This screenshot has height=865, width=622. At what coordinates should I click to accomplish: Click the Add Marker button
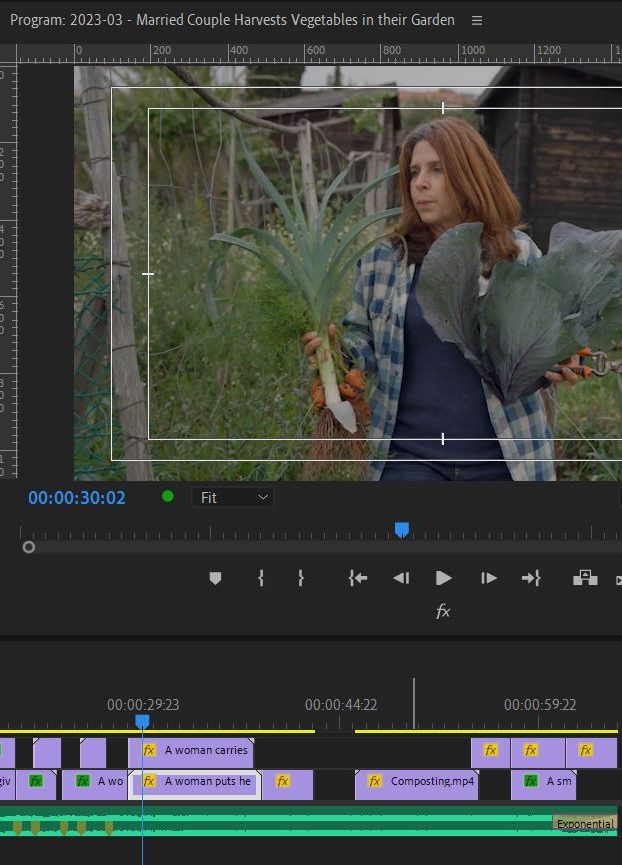point(216,578)
